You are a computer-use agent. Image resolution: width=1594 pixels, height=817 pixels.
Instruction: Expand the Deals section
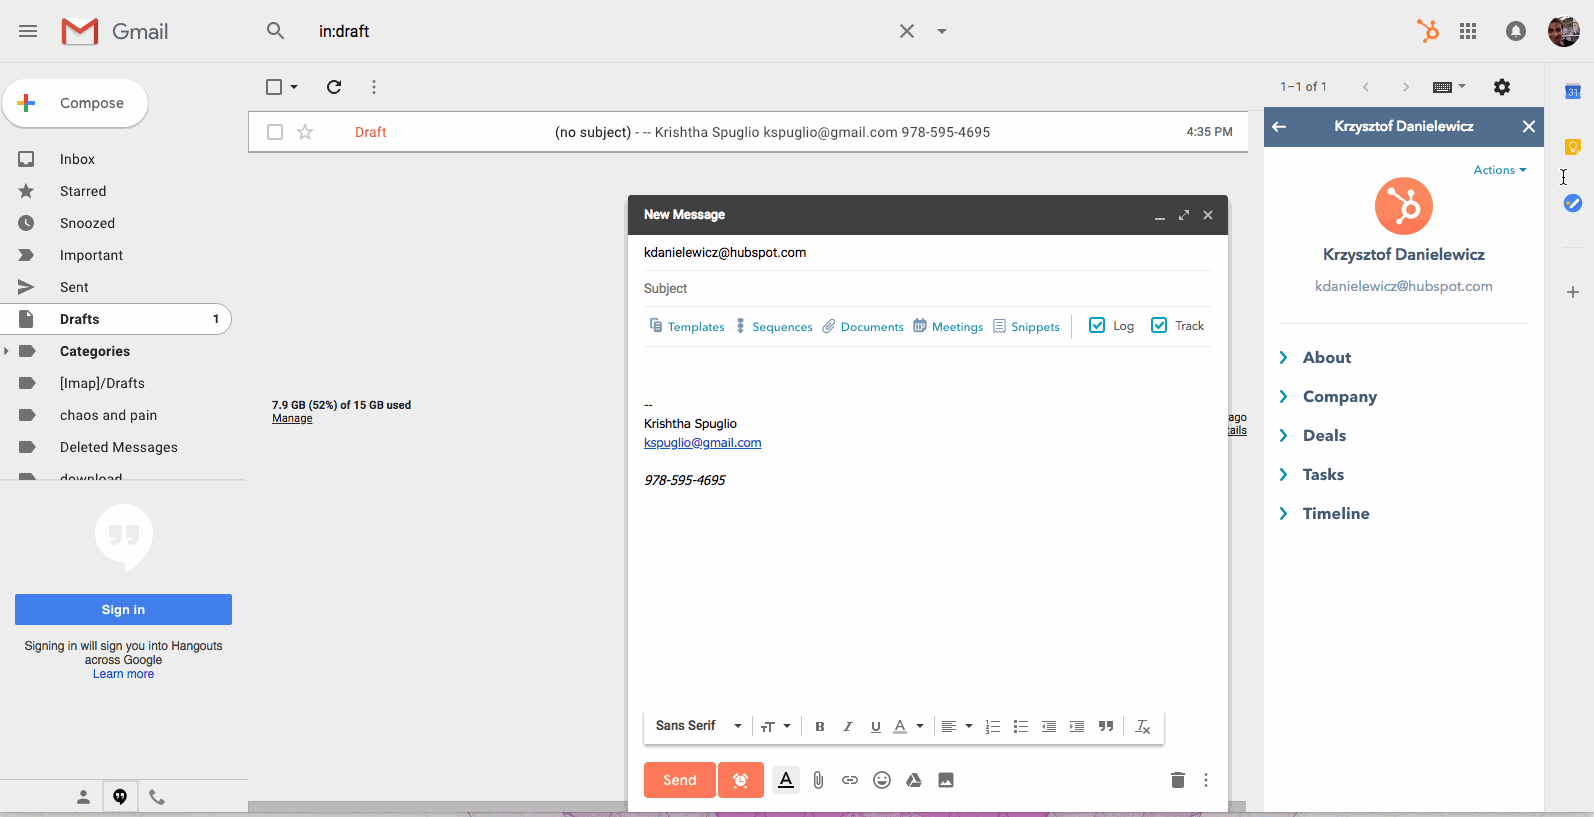click(x=1324, y=435)
